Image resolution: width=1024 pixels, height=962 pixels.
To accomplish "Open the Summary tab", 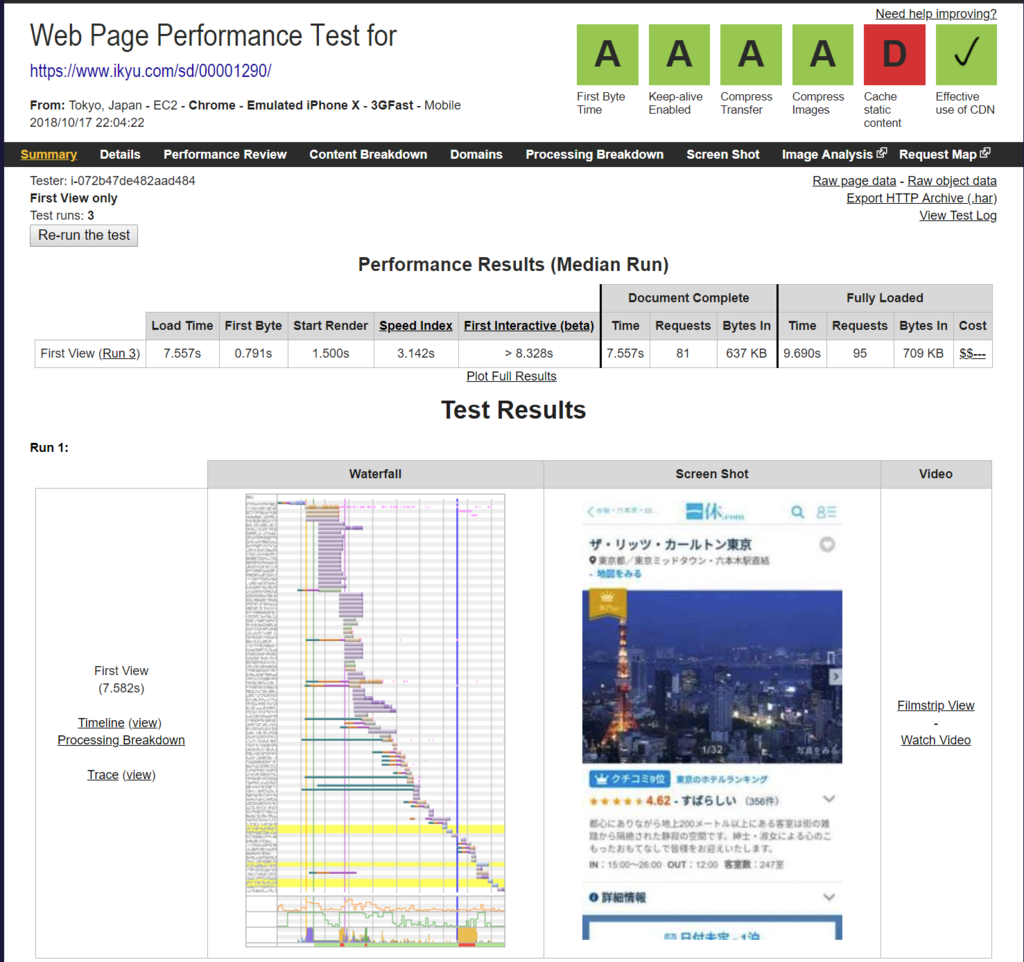I will pos(48,155).
